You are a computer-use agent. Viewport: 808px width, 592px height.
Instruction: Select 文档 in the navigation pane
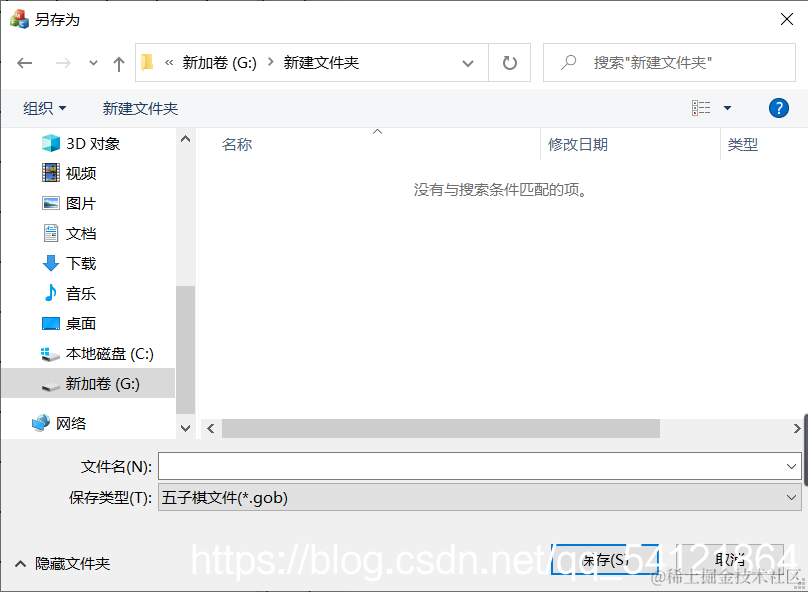81,233
